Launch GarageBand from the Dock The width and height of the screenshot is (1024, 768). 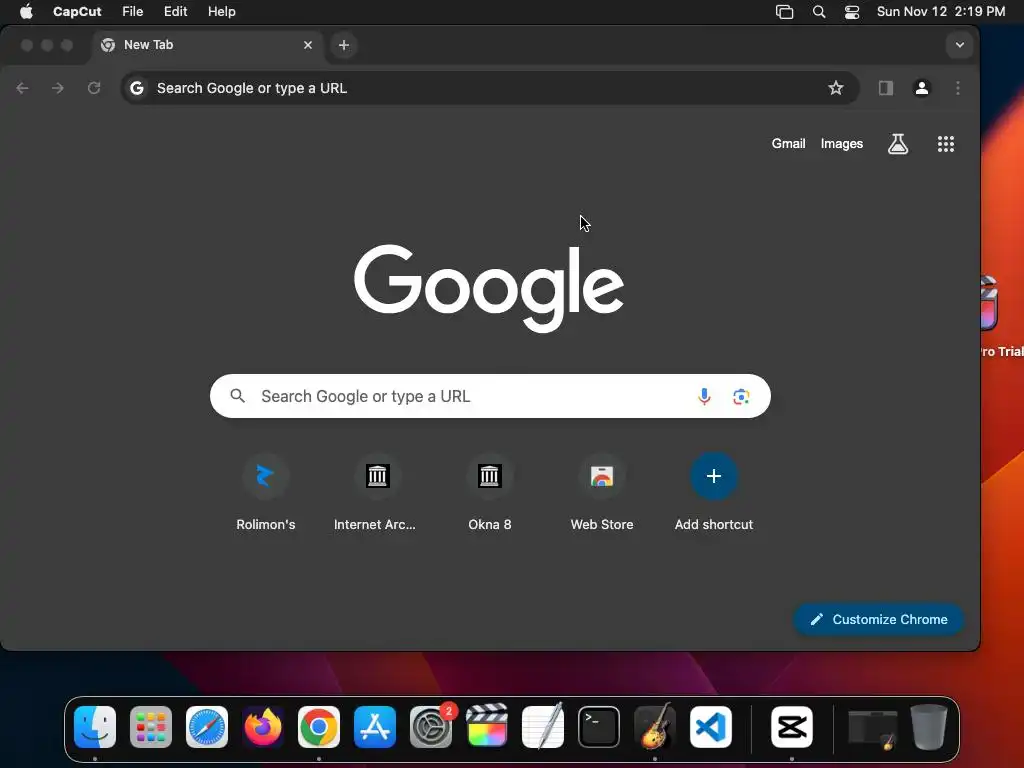click(x=655, y=726)
